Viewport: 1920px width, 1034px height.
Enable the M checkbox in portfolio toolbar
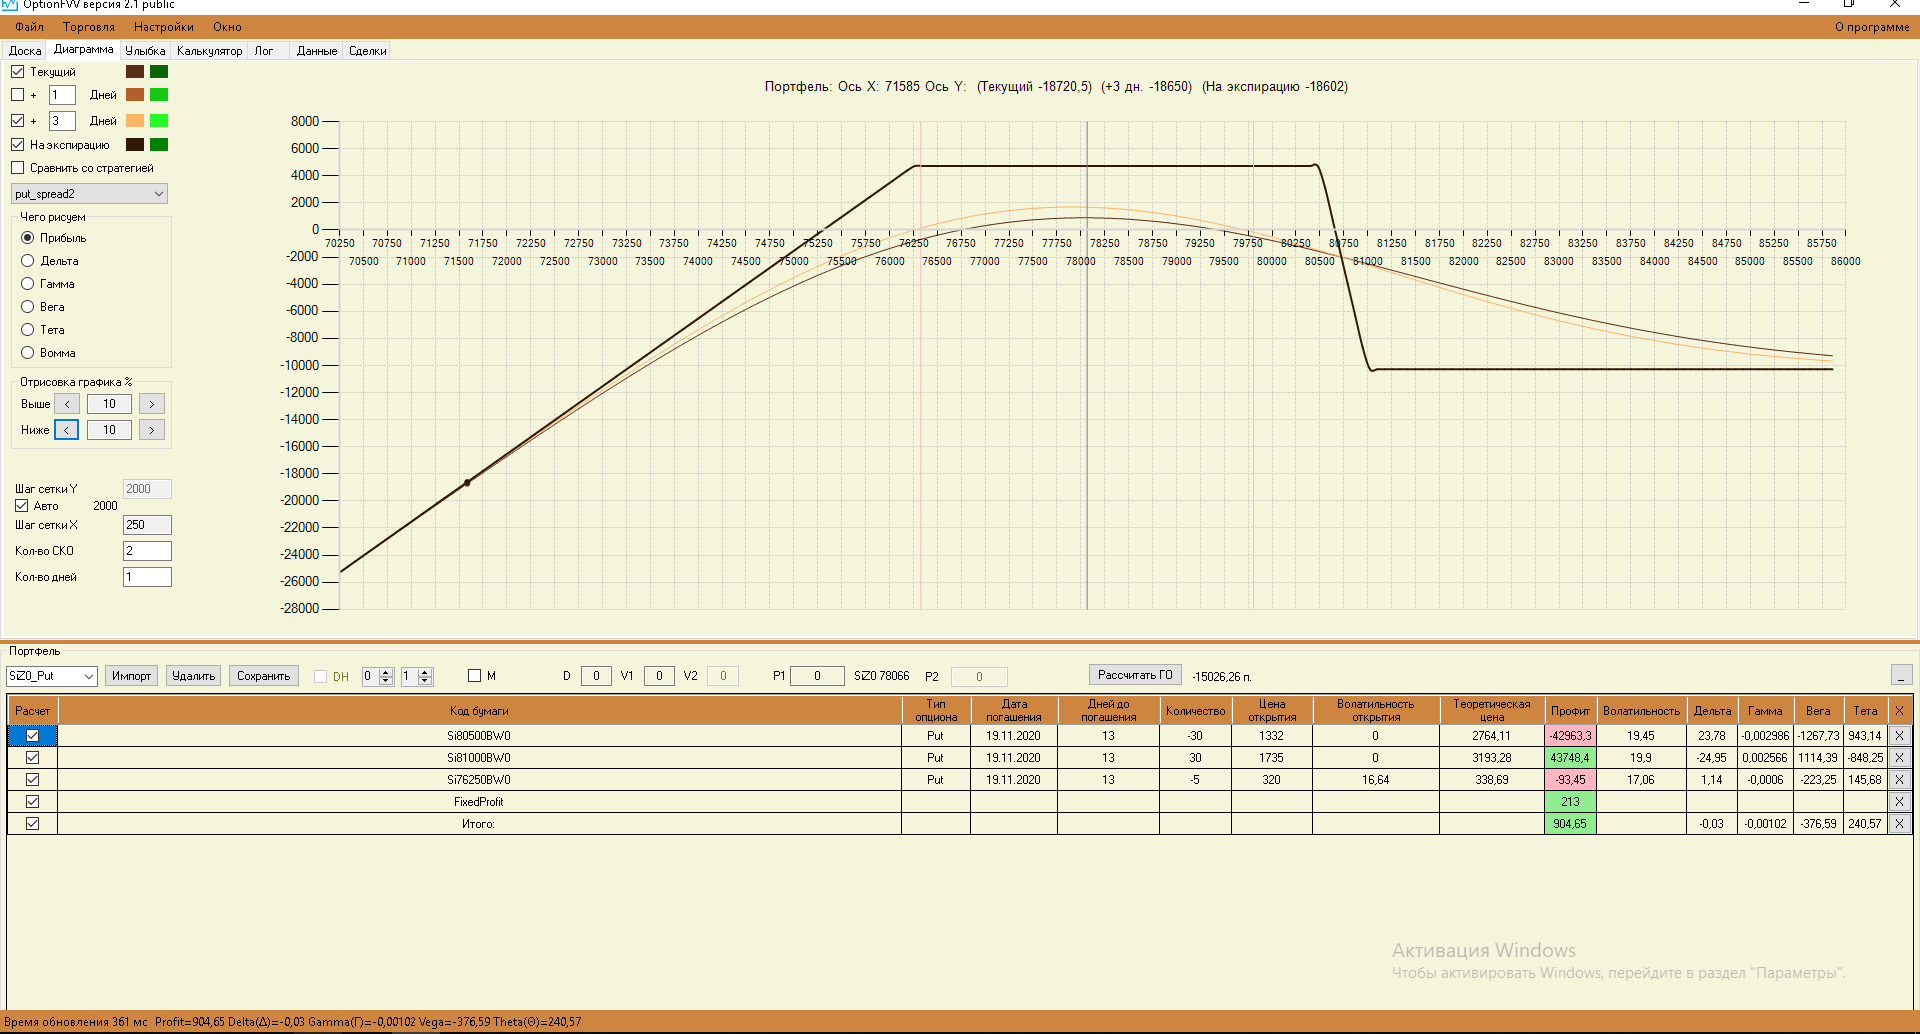[475, 676]
